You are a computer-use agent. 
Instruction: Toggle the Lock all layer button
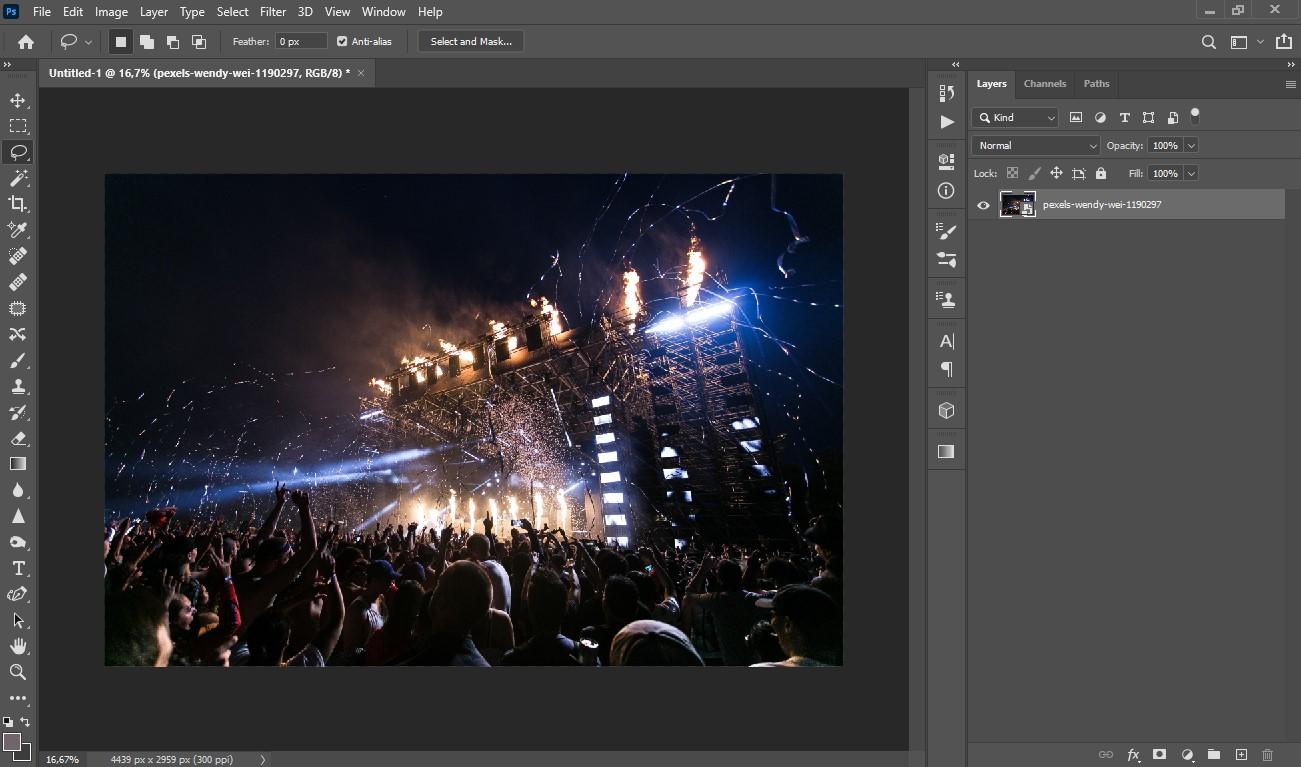[1101, 173]
